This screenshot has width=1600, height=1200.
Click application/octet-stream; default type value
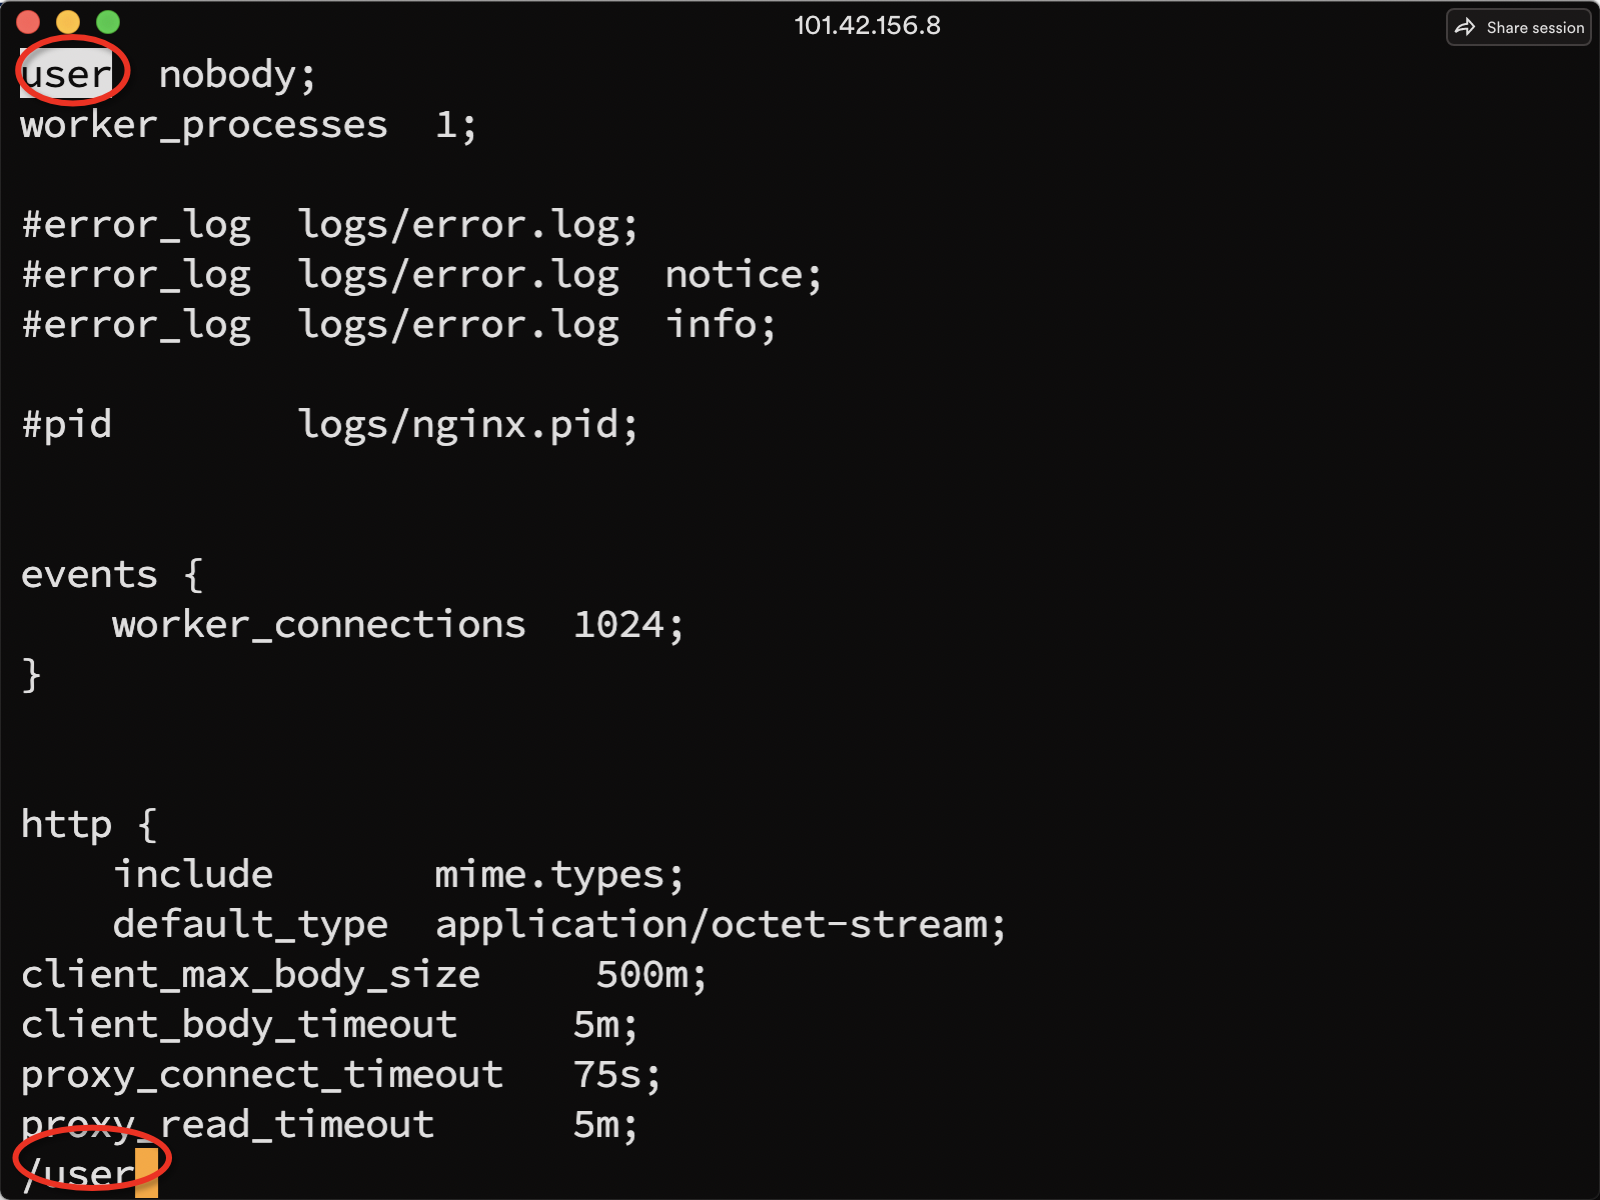pyautogui.click(x=720, y=925)
